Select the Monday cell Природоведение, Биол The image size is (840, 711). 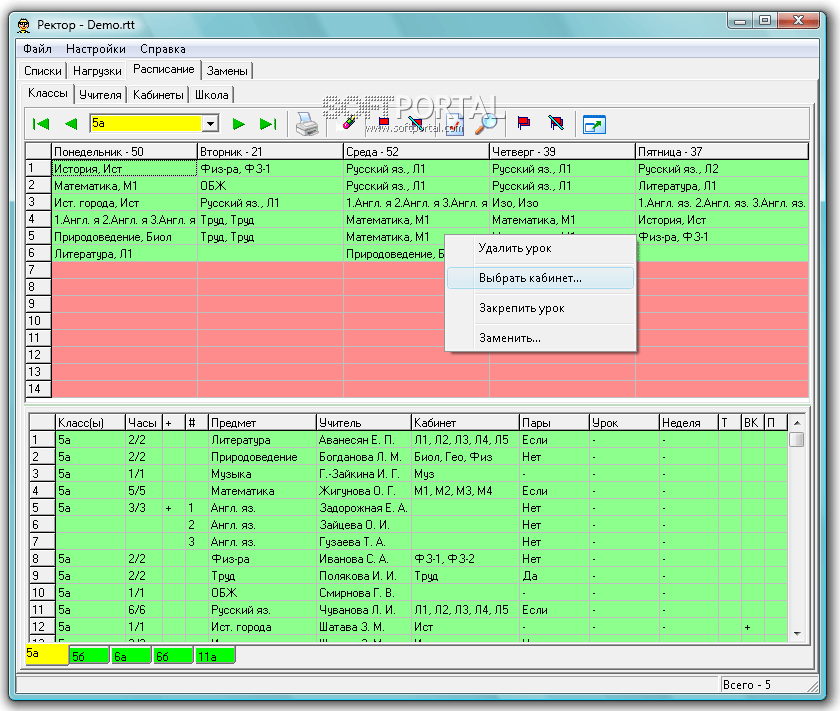pyautogui.click(x=124, y=237)
